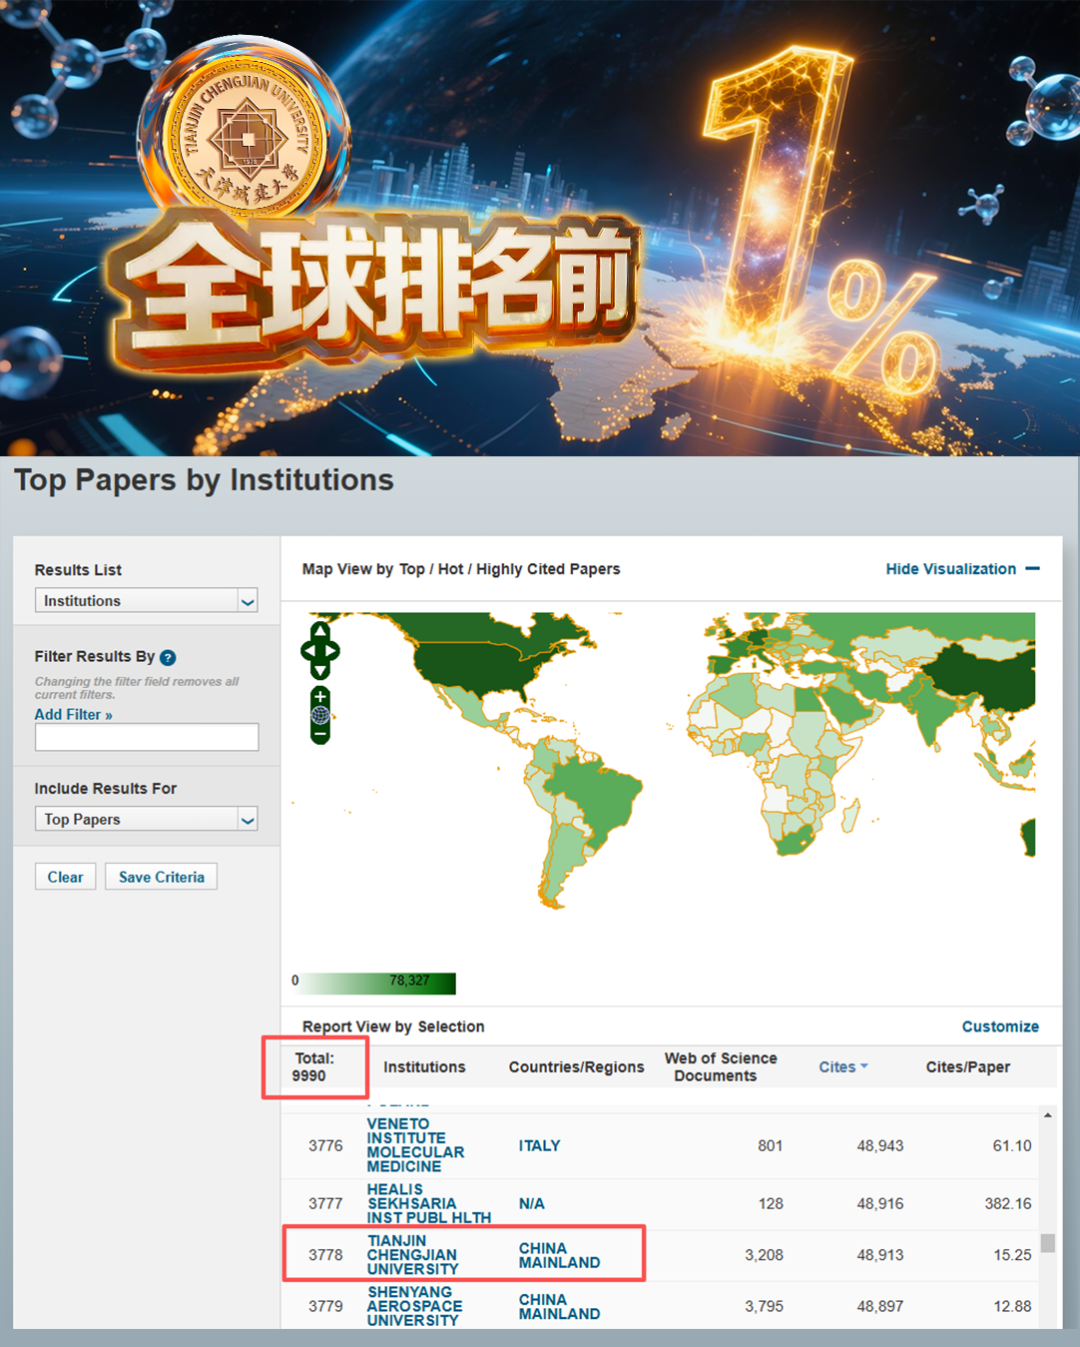Reset map with the globe icon
The height and width of the screenshot is (1347, 1080).
click(320, 715)
